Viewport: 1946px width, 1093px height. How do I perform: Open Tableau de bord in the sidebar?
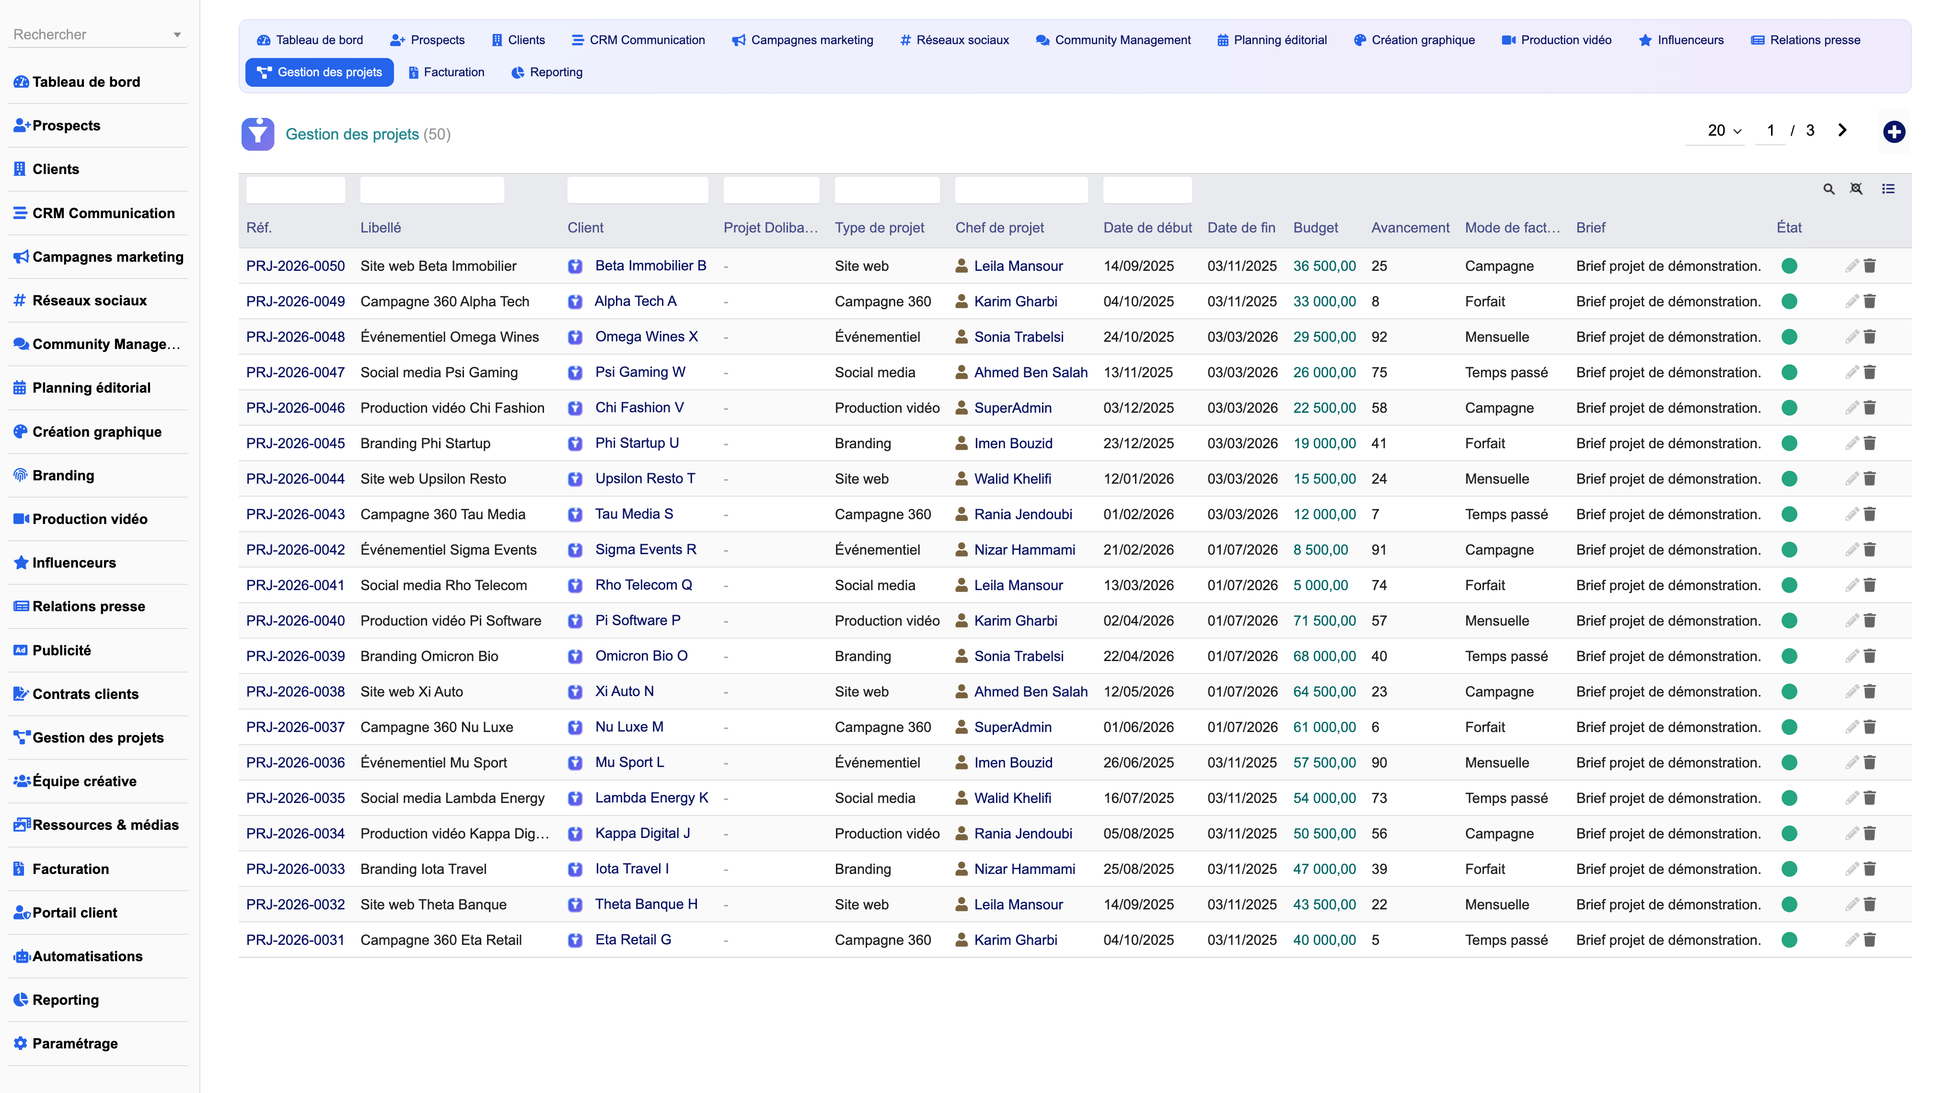click(86, 82)
